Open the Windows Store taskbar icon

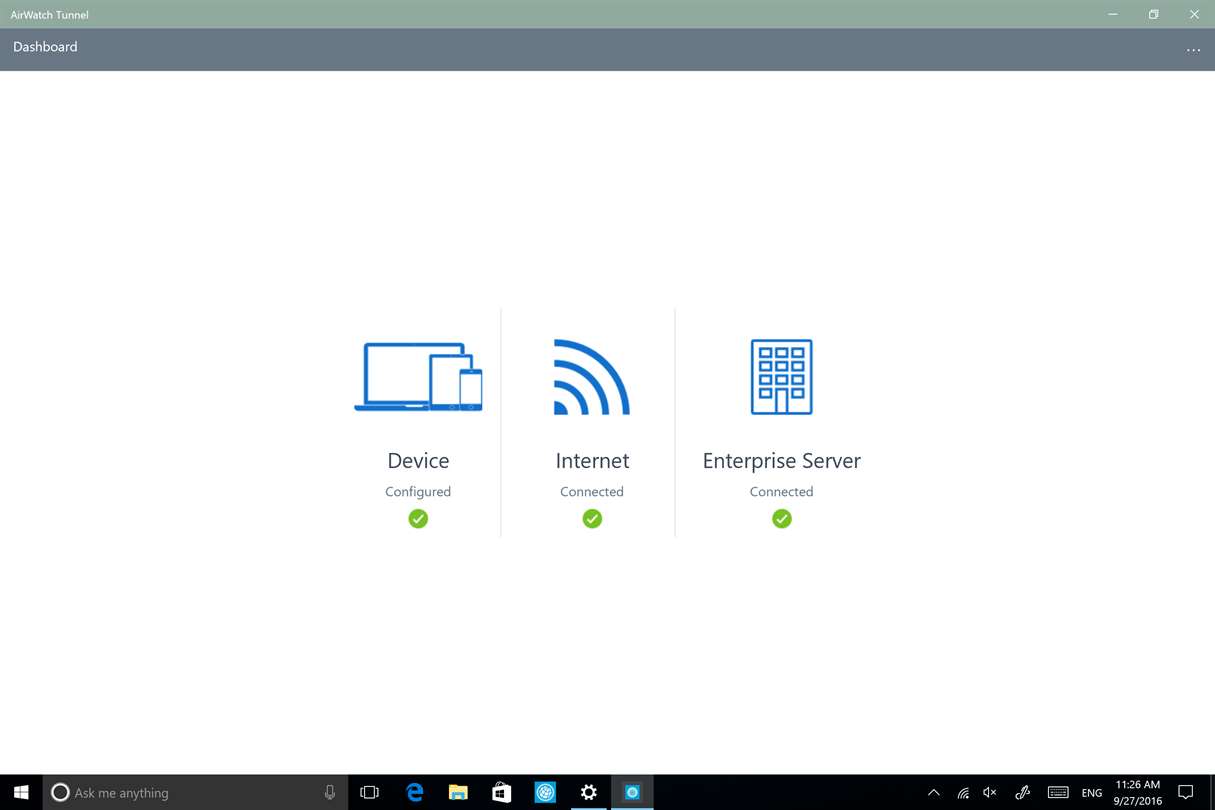pos(501,792)
